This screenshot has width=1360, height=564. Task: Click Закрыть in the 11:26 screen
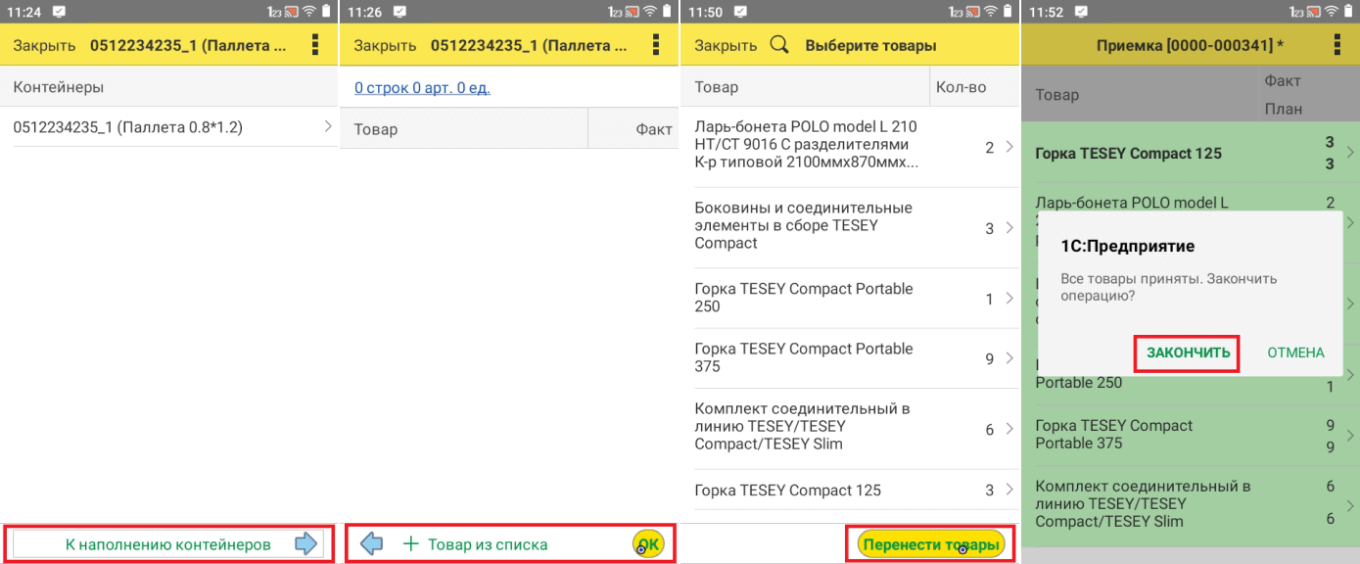pos(385,46)
